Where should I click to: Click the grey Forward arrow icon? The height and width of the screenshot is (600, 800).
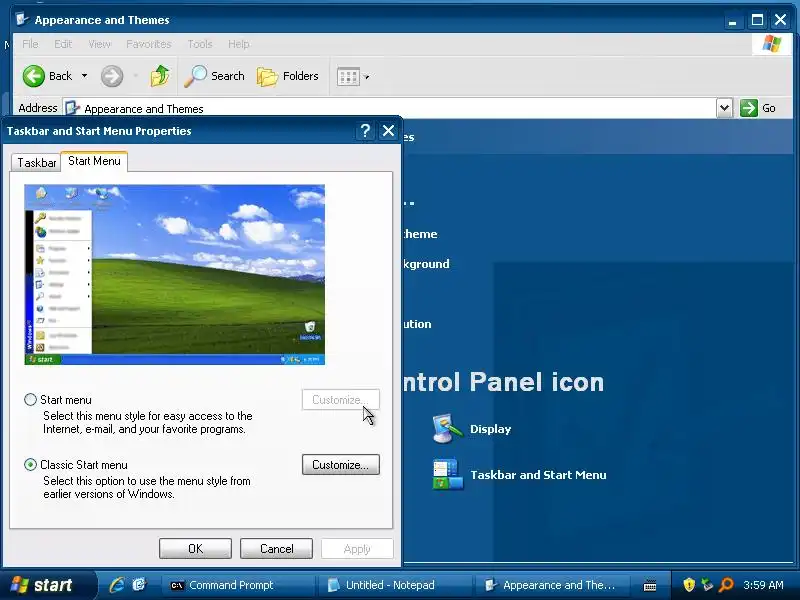111,77
